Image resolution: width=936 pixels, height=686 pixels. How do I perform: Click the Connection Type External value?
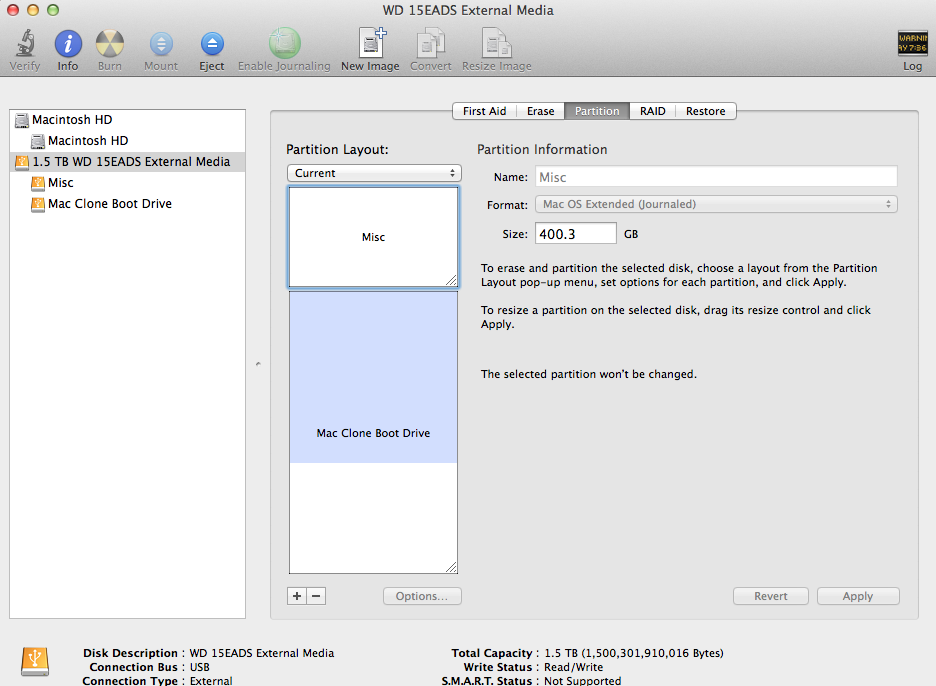(211, 680)
